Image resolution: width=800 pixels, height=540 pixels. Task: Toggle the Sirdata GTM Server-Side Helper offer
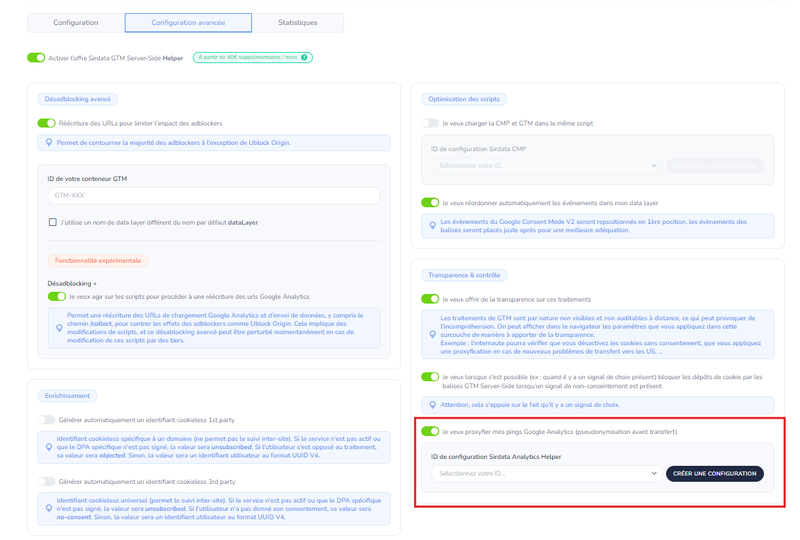(x=36, y=58)
